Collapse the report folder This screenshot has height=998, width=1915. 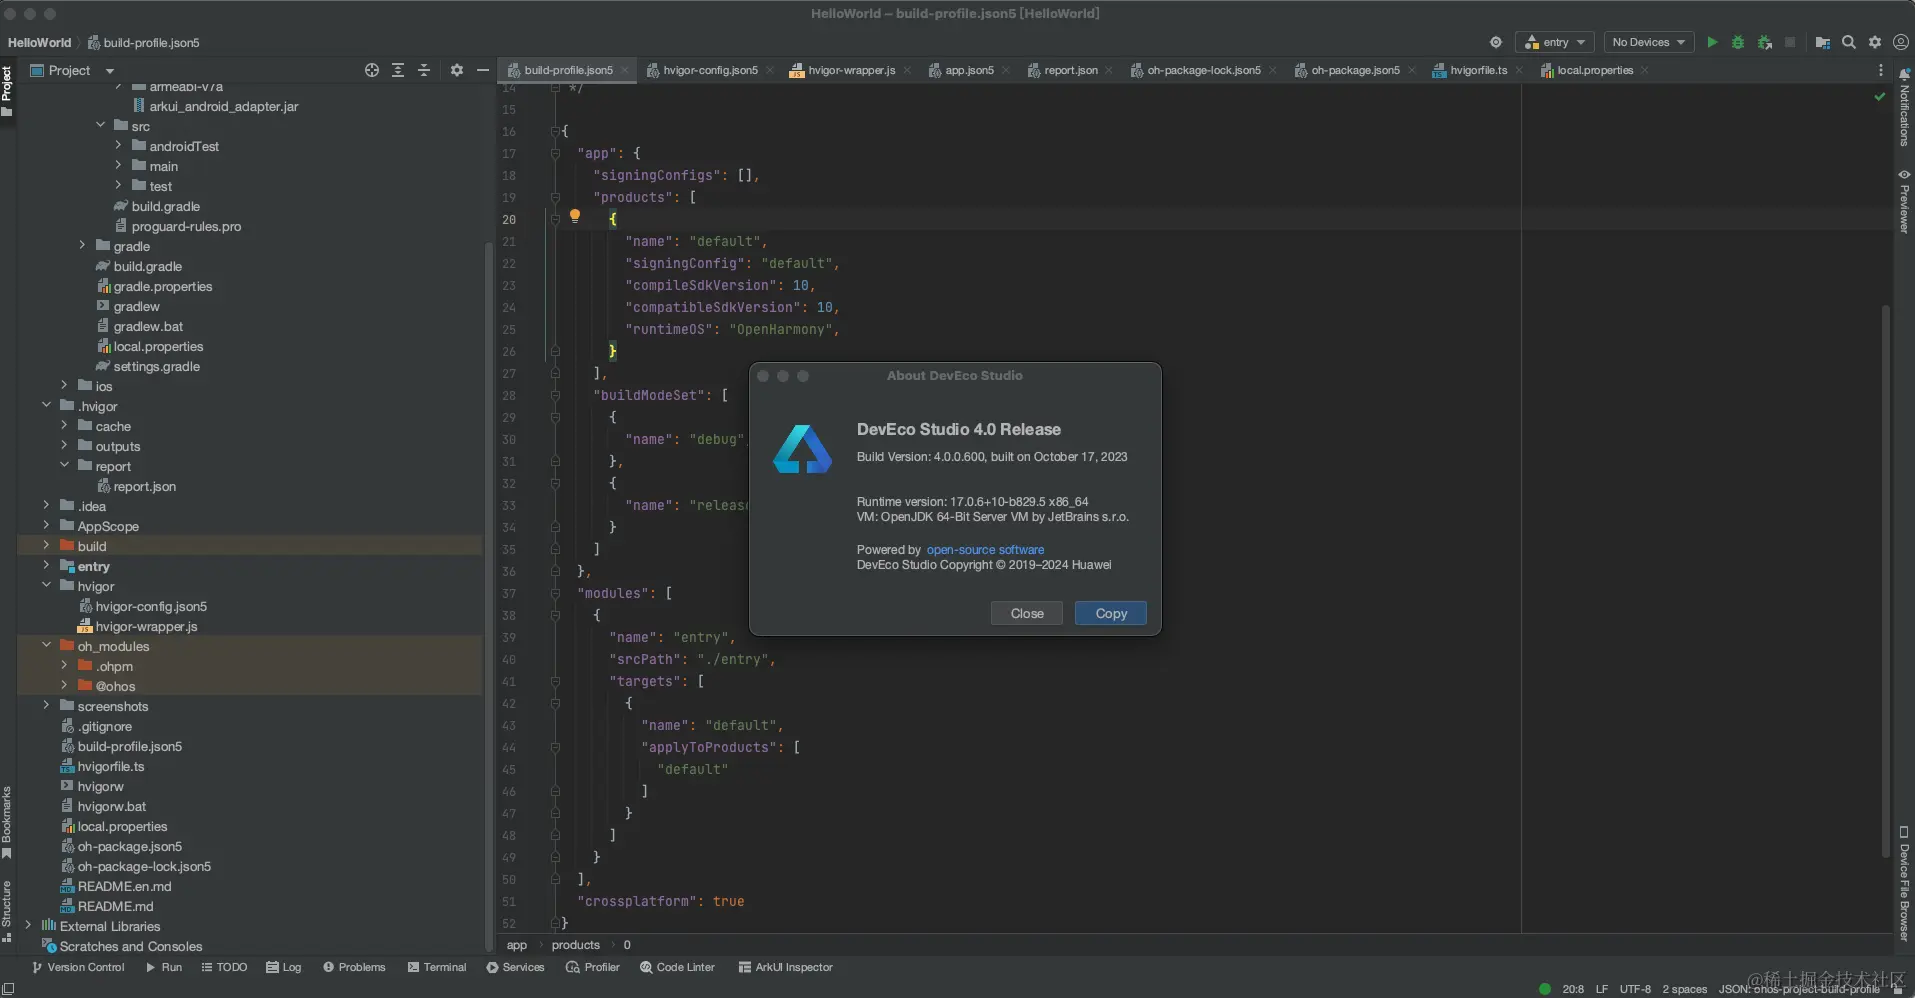click(x=64, y=465)
